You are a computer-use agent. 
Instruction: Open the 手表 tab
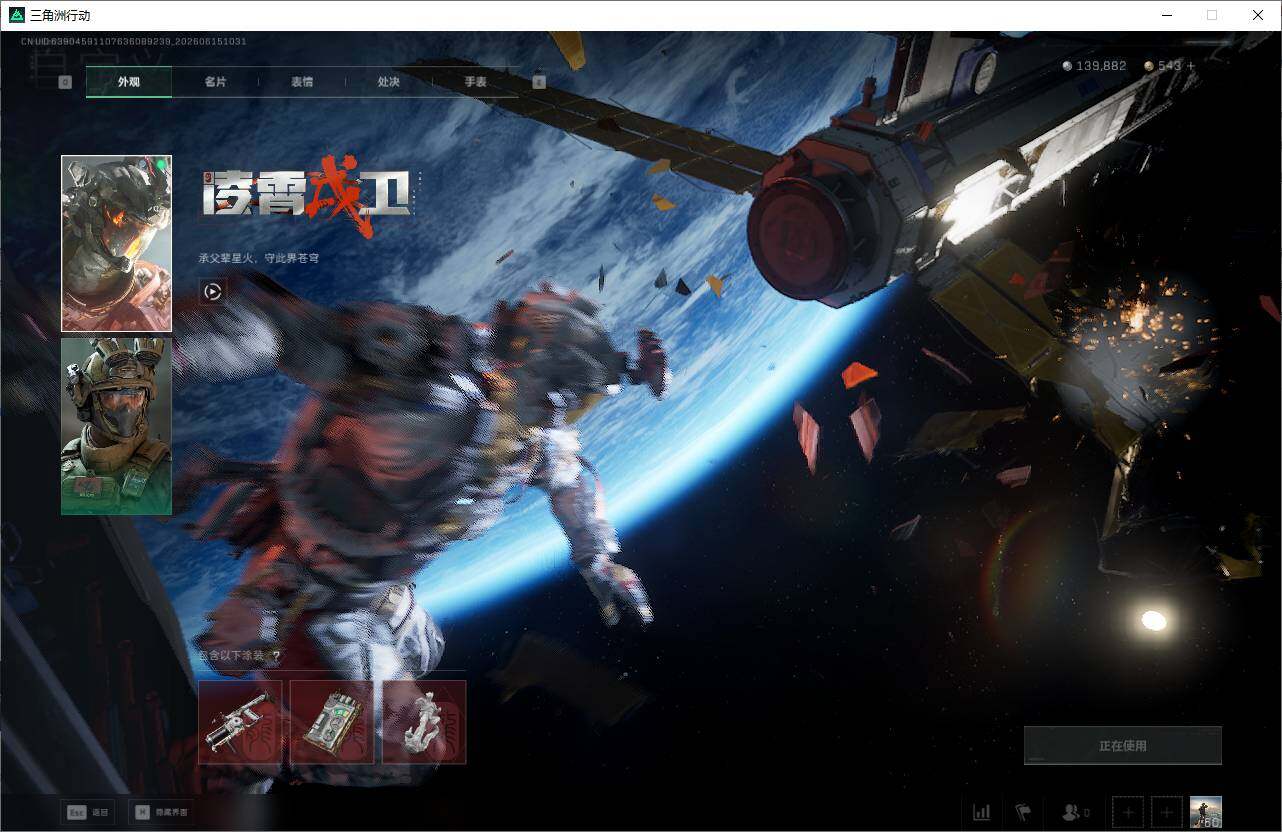point(475,82)
